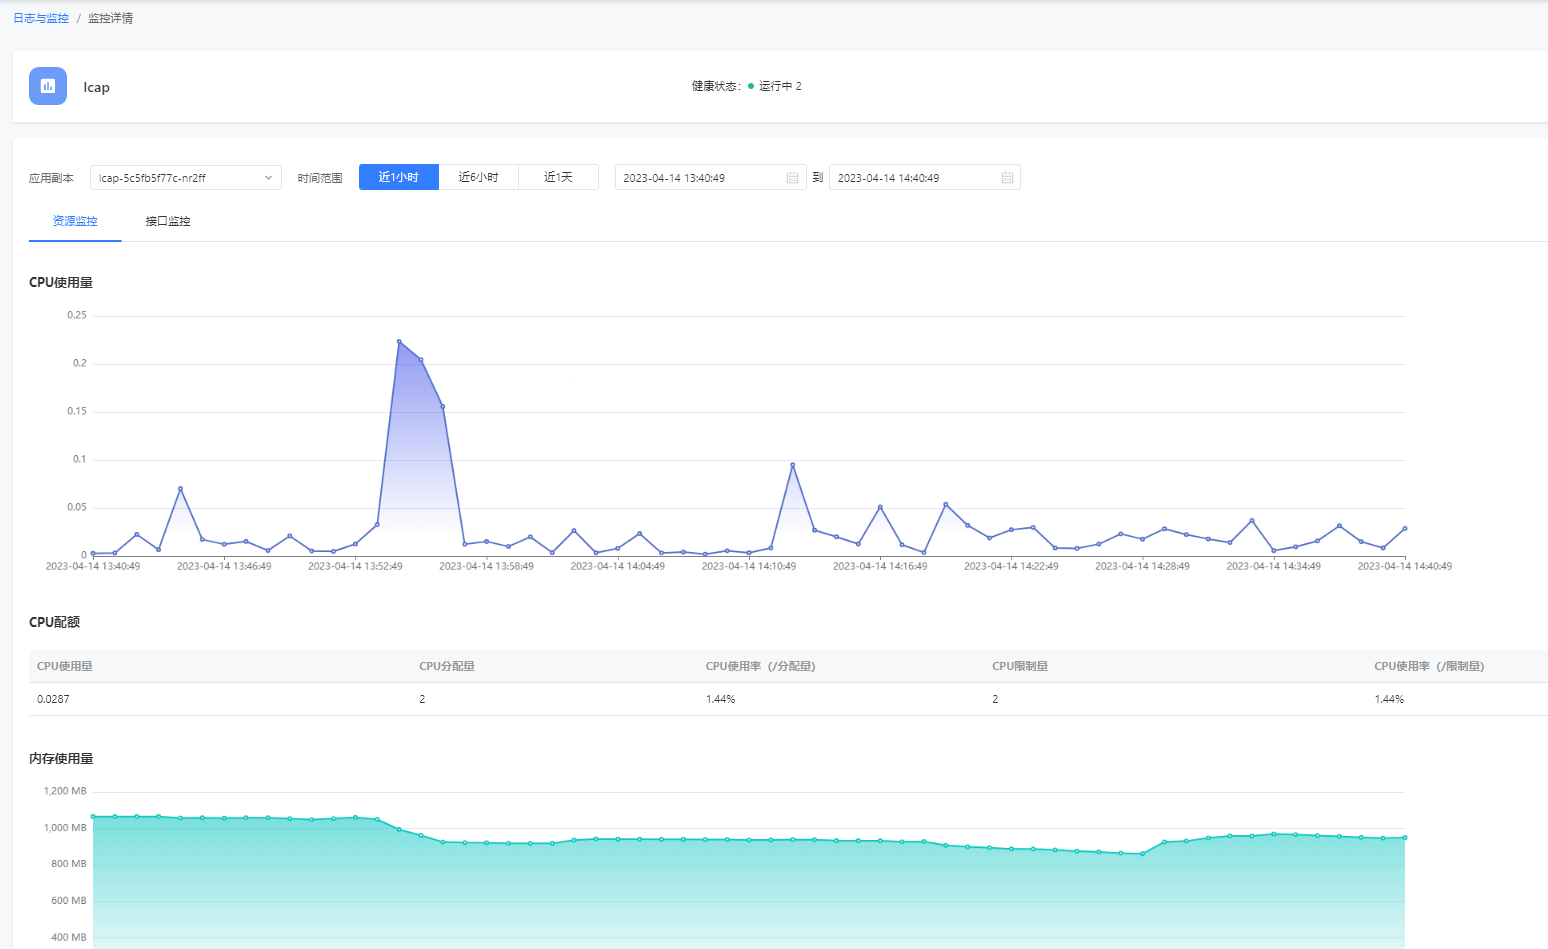Click the 时间范围 field label

pos(320,178)
